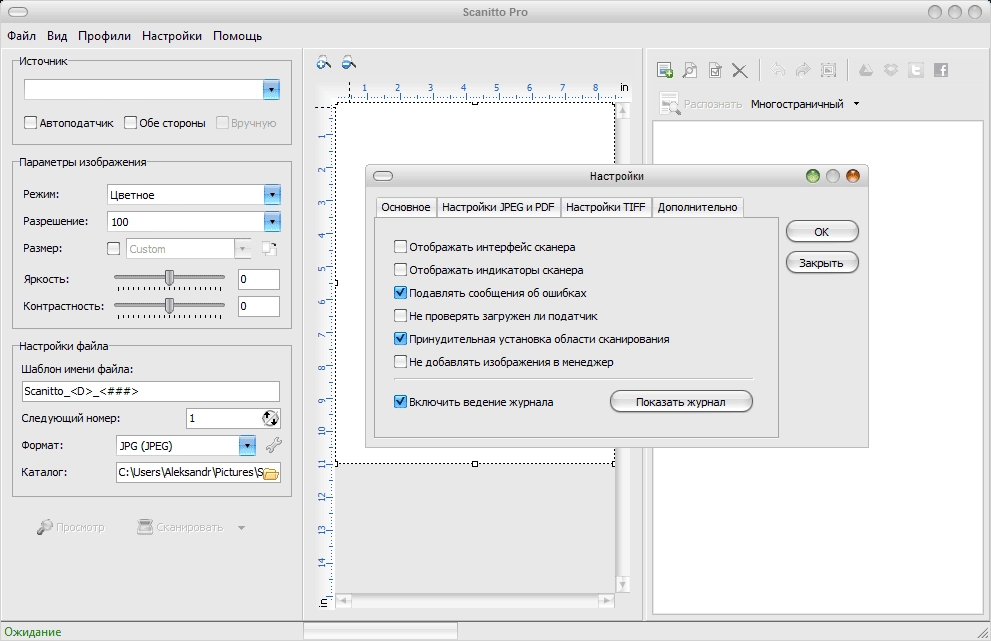The width and height of the screenshot is (991, 641).
Task: Check Не проверять загружен ли податчик
Action: pyautogui.click(x=400, y=315)
